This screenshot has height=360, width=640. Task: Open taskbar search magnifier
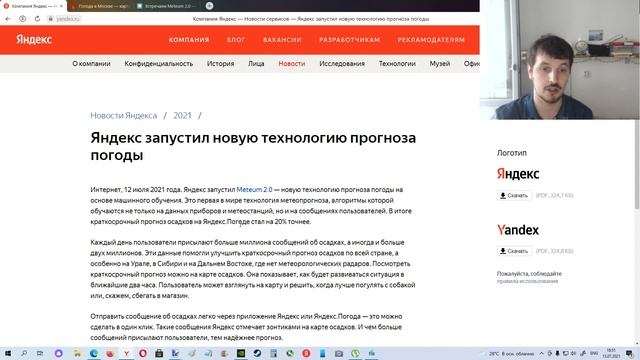tap(24, 353)
